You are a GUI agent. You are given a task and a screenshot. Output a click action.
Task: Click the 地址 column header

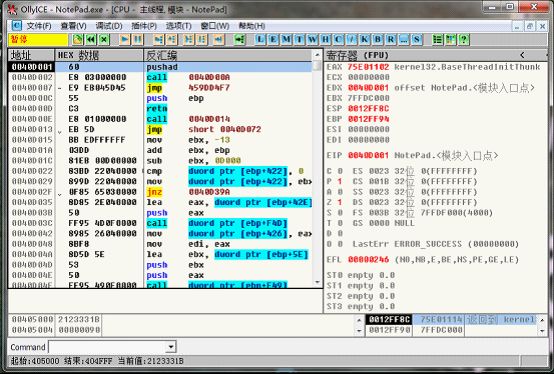tap(31, 55)
